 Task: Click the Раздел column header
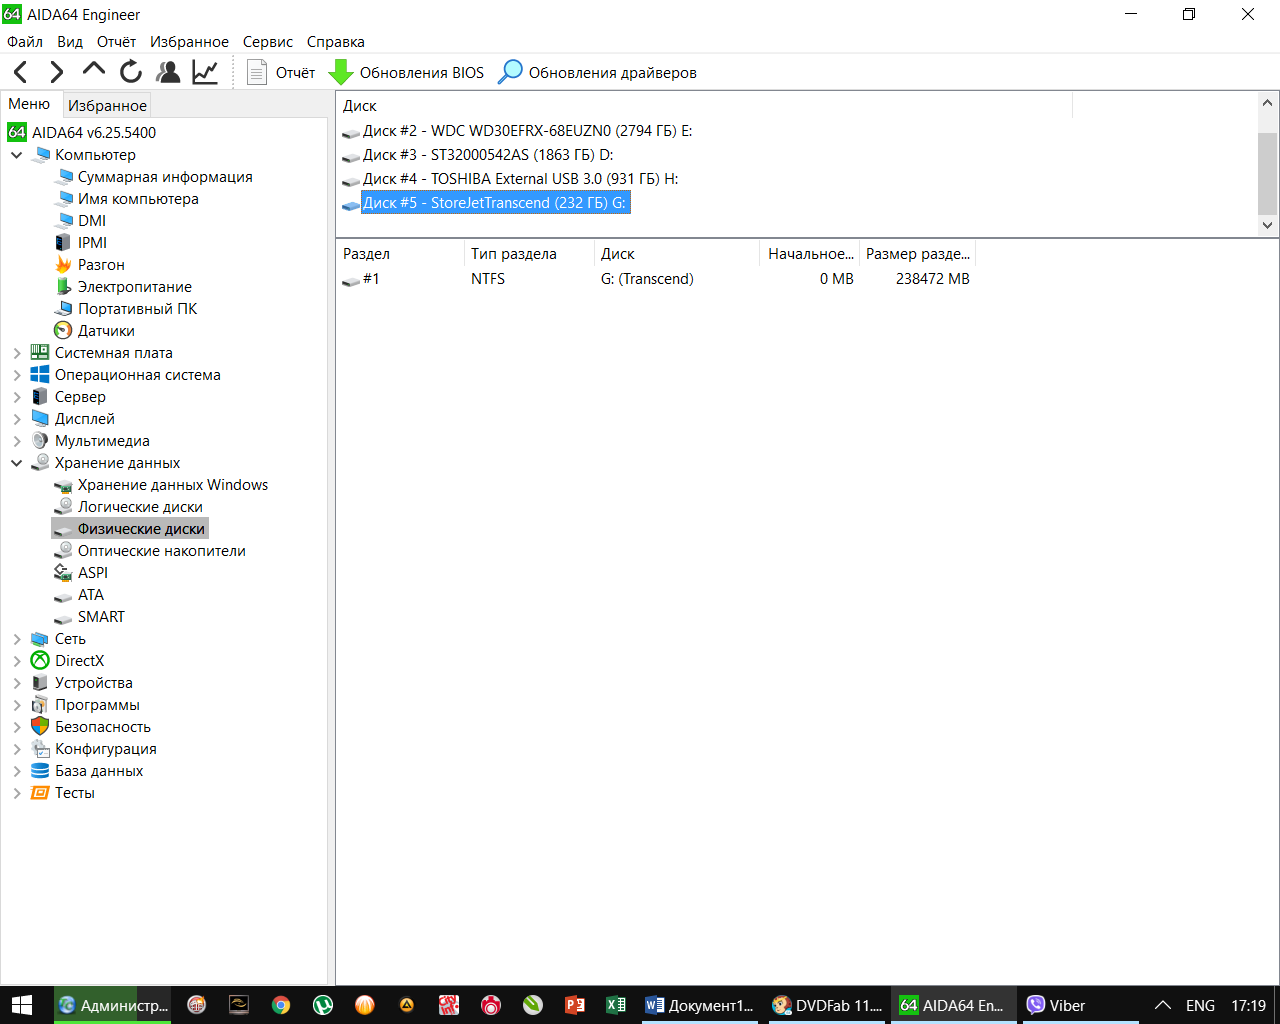click(400, 254)
